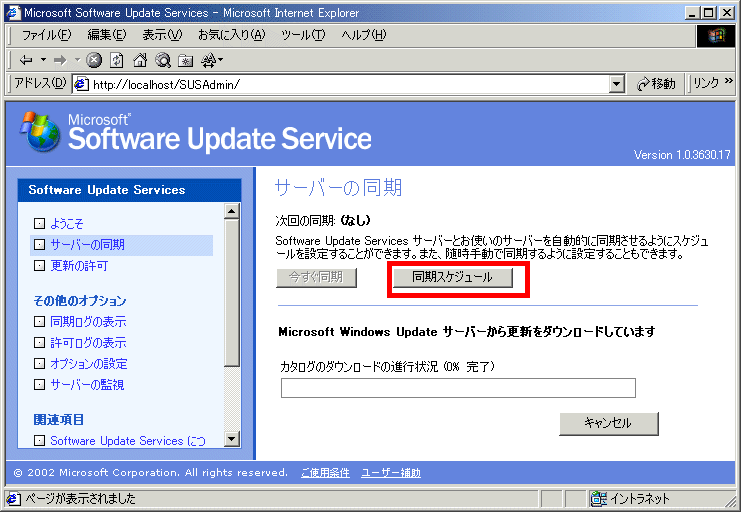Open the 表示(V) menu

[x=162, y=35]
